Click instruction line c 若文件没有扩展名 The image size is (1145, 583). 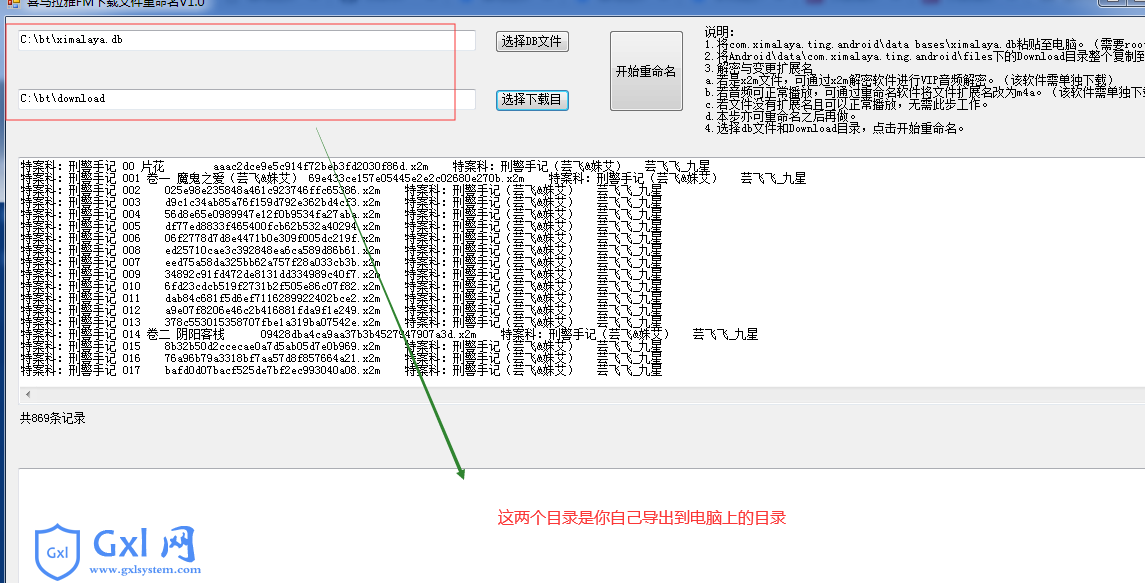pyautogui.click(x=847, y=104)
